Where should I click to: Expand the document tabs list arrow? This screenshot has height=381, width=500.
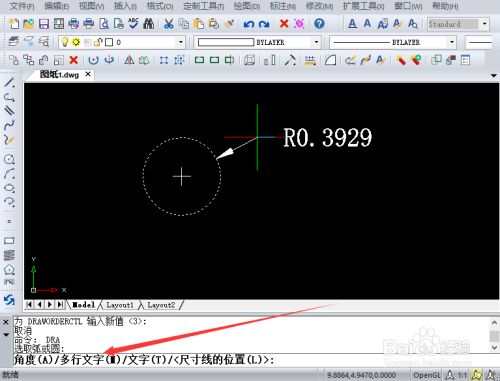494,76
